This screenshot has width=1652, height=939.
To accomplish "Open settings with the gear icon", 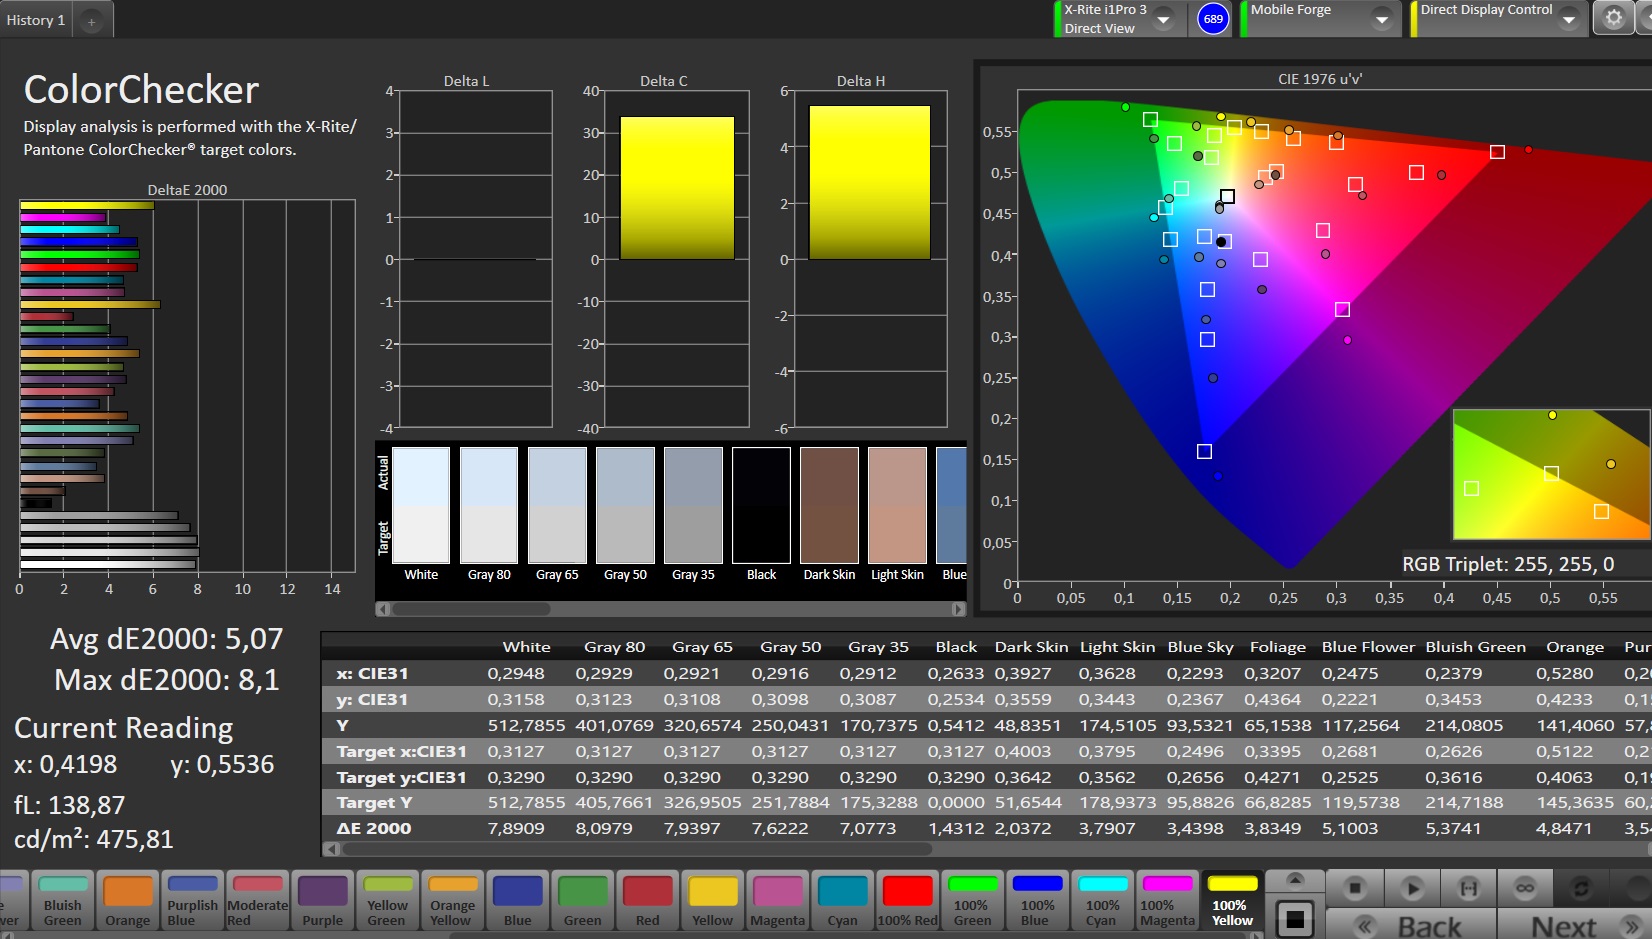I will [x=1613, y=18].
